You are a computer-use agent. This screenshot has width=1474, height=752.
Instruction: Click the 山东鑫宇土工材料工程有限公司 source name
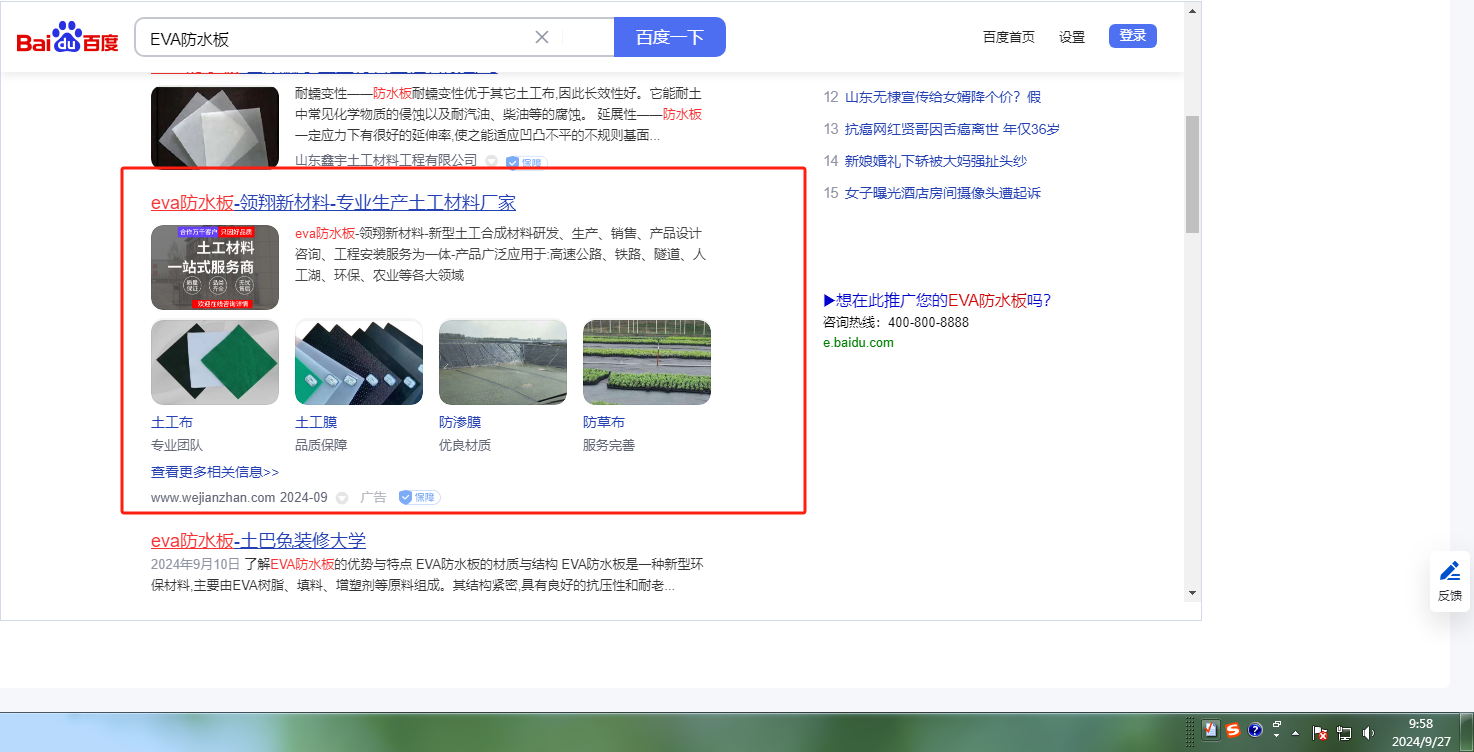[x=386, y=160]
